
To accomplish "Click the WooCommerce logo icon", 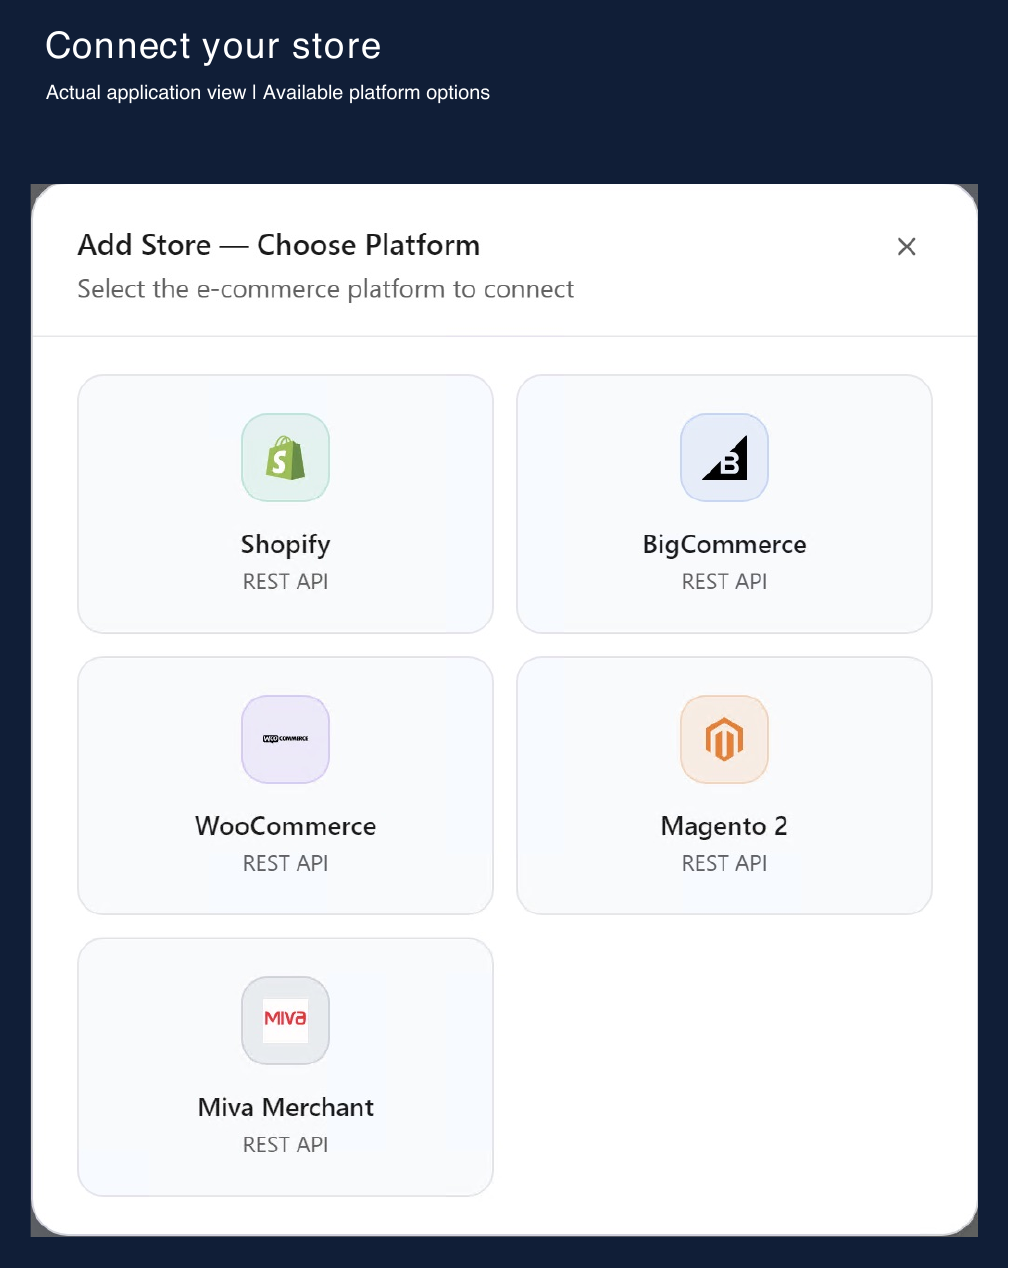I will tap(285, 739).
